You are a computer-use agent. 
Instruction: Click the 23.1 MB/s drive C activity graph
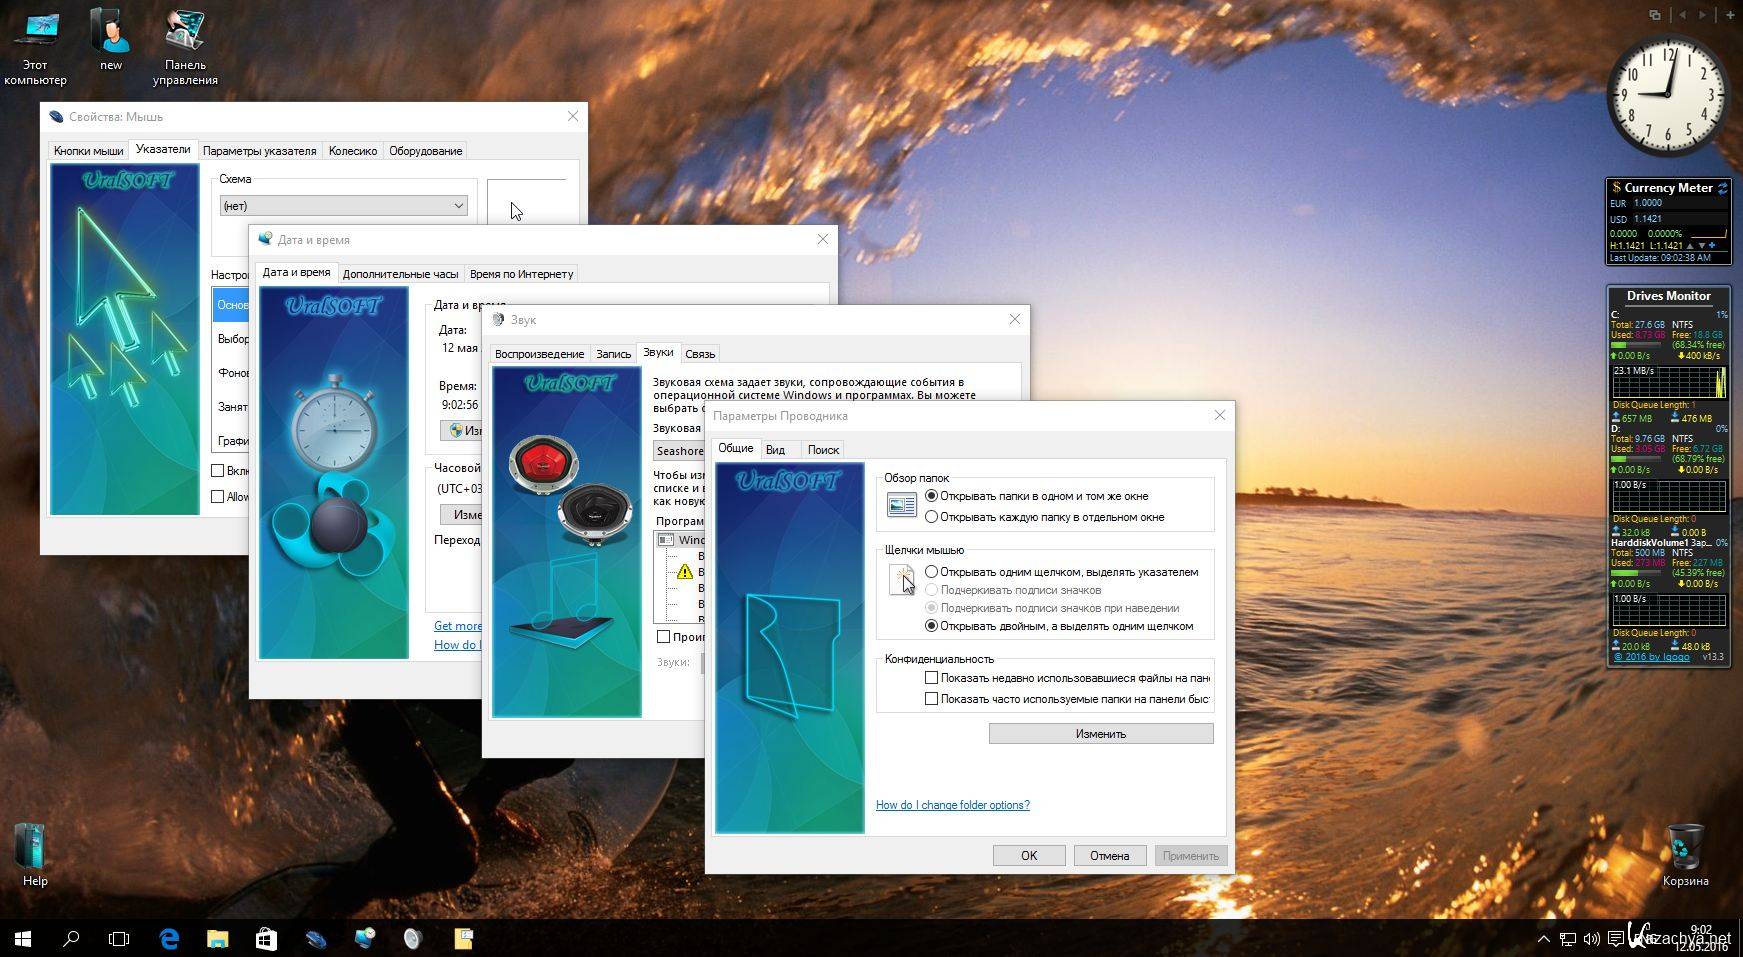1669,382
